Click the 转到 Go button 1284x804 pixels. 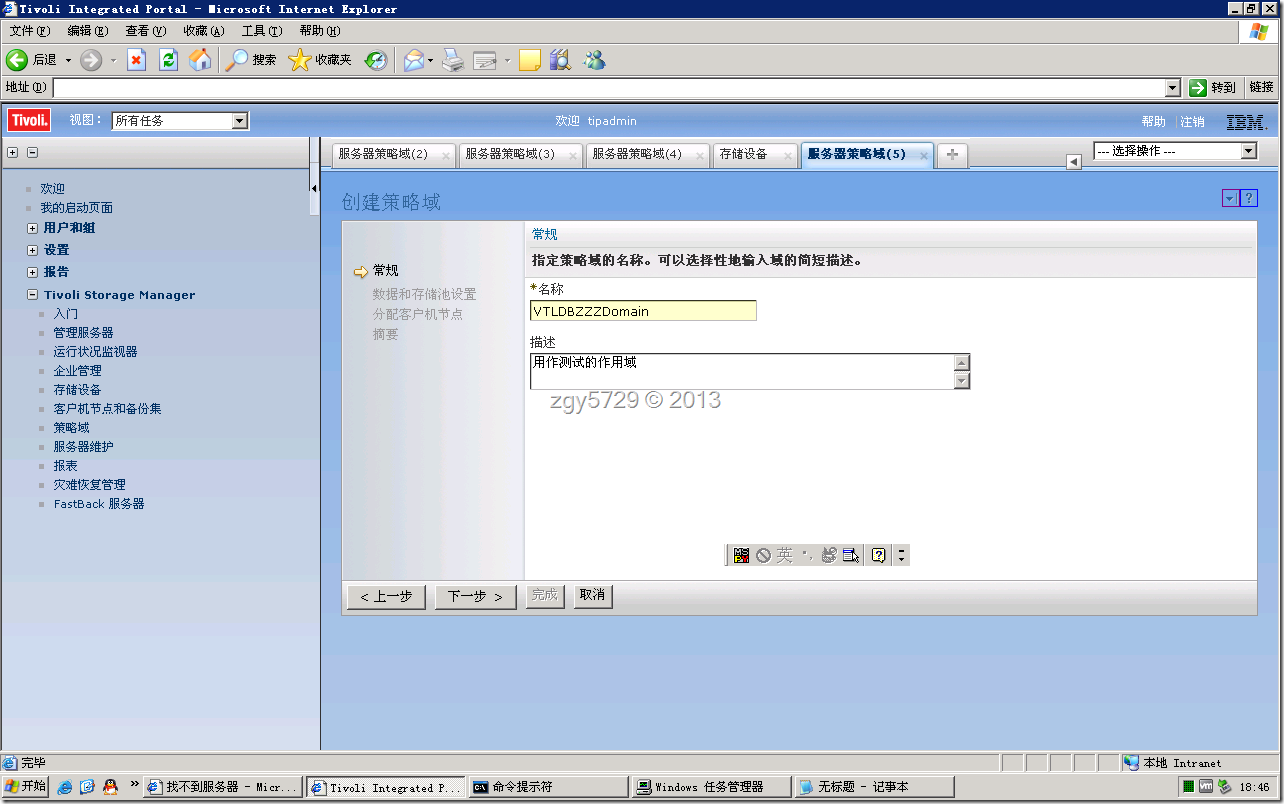(1214, 88)
